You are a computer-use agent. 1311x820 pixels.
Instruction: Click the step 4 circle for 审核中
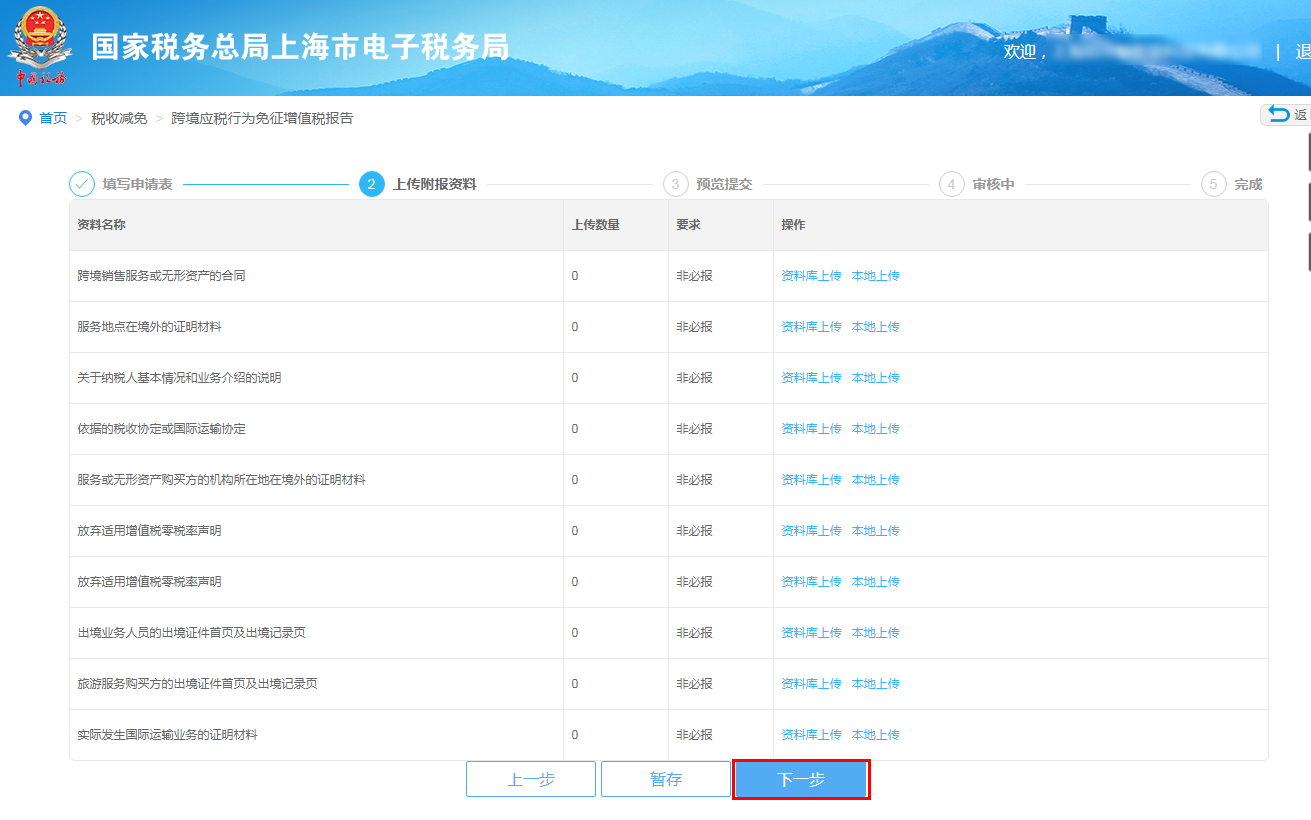tap(950, 184)
